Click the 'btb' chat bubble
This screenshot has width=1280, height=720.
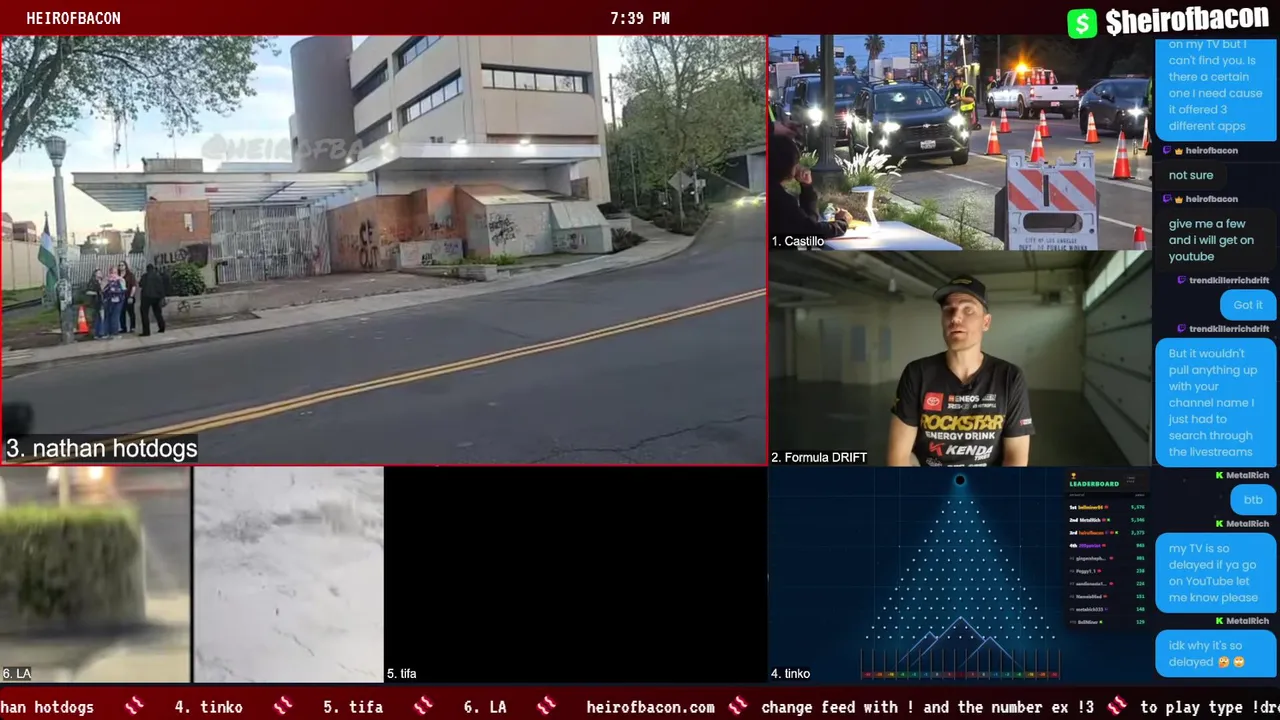point(1253,500)
